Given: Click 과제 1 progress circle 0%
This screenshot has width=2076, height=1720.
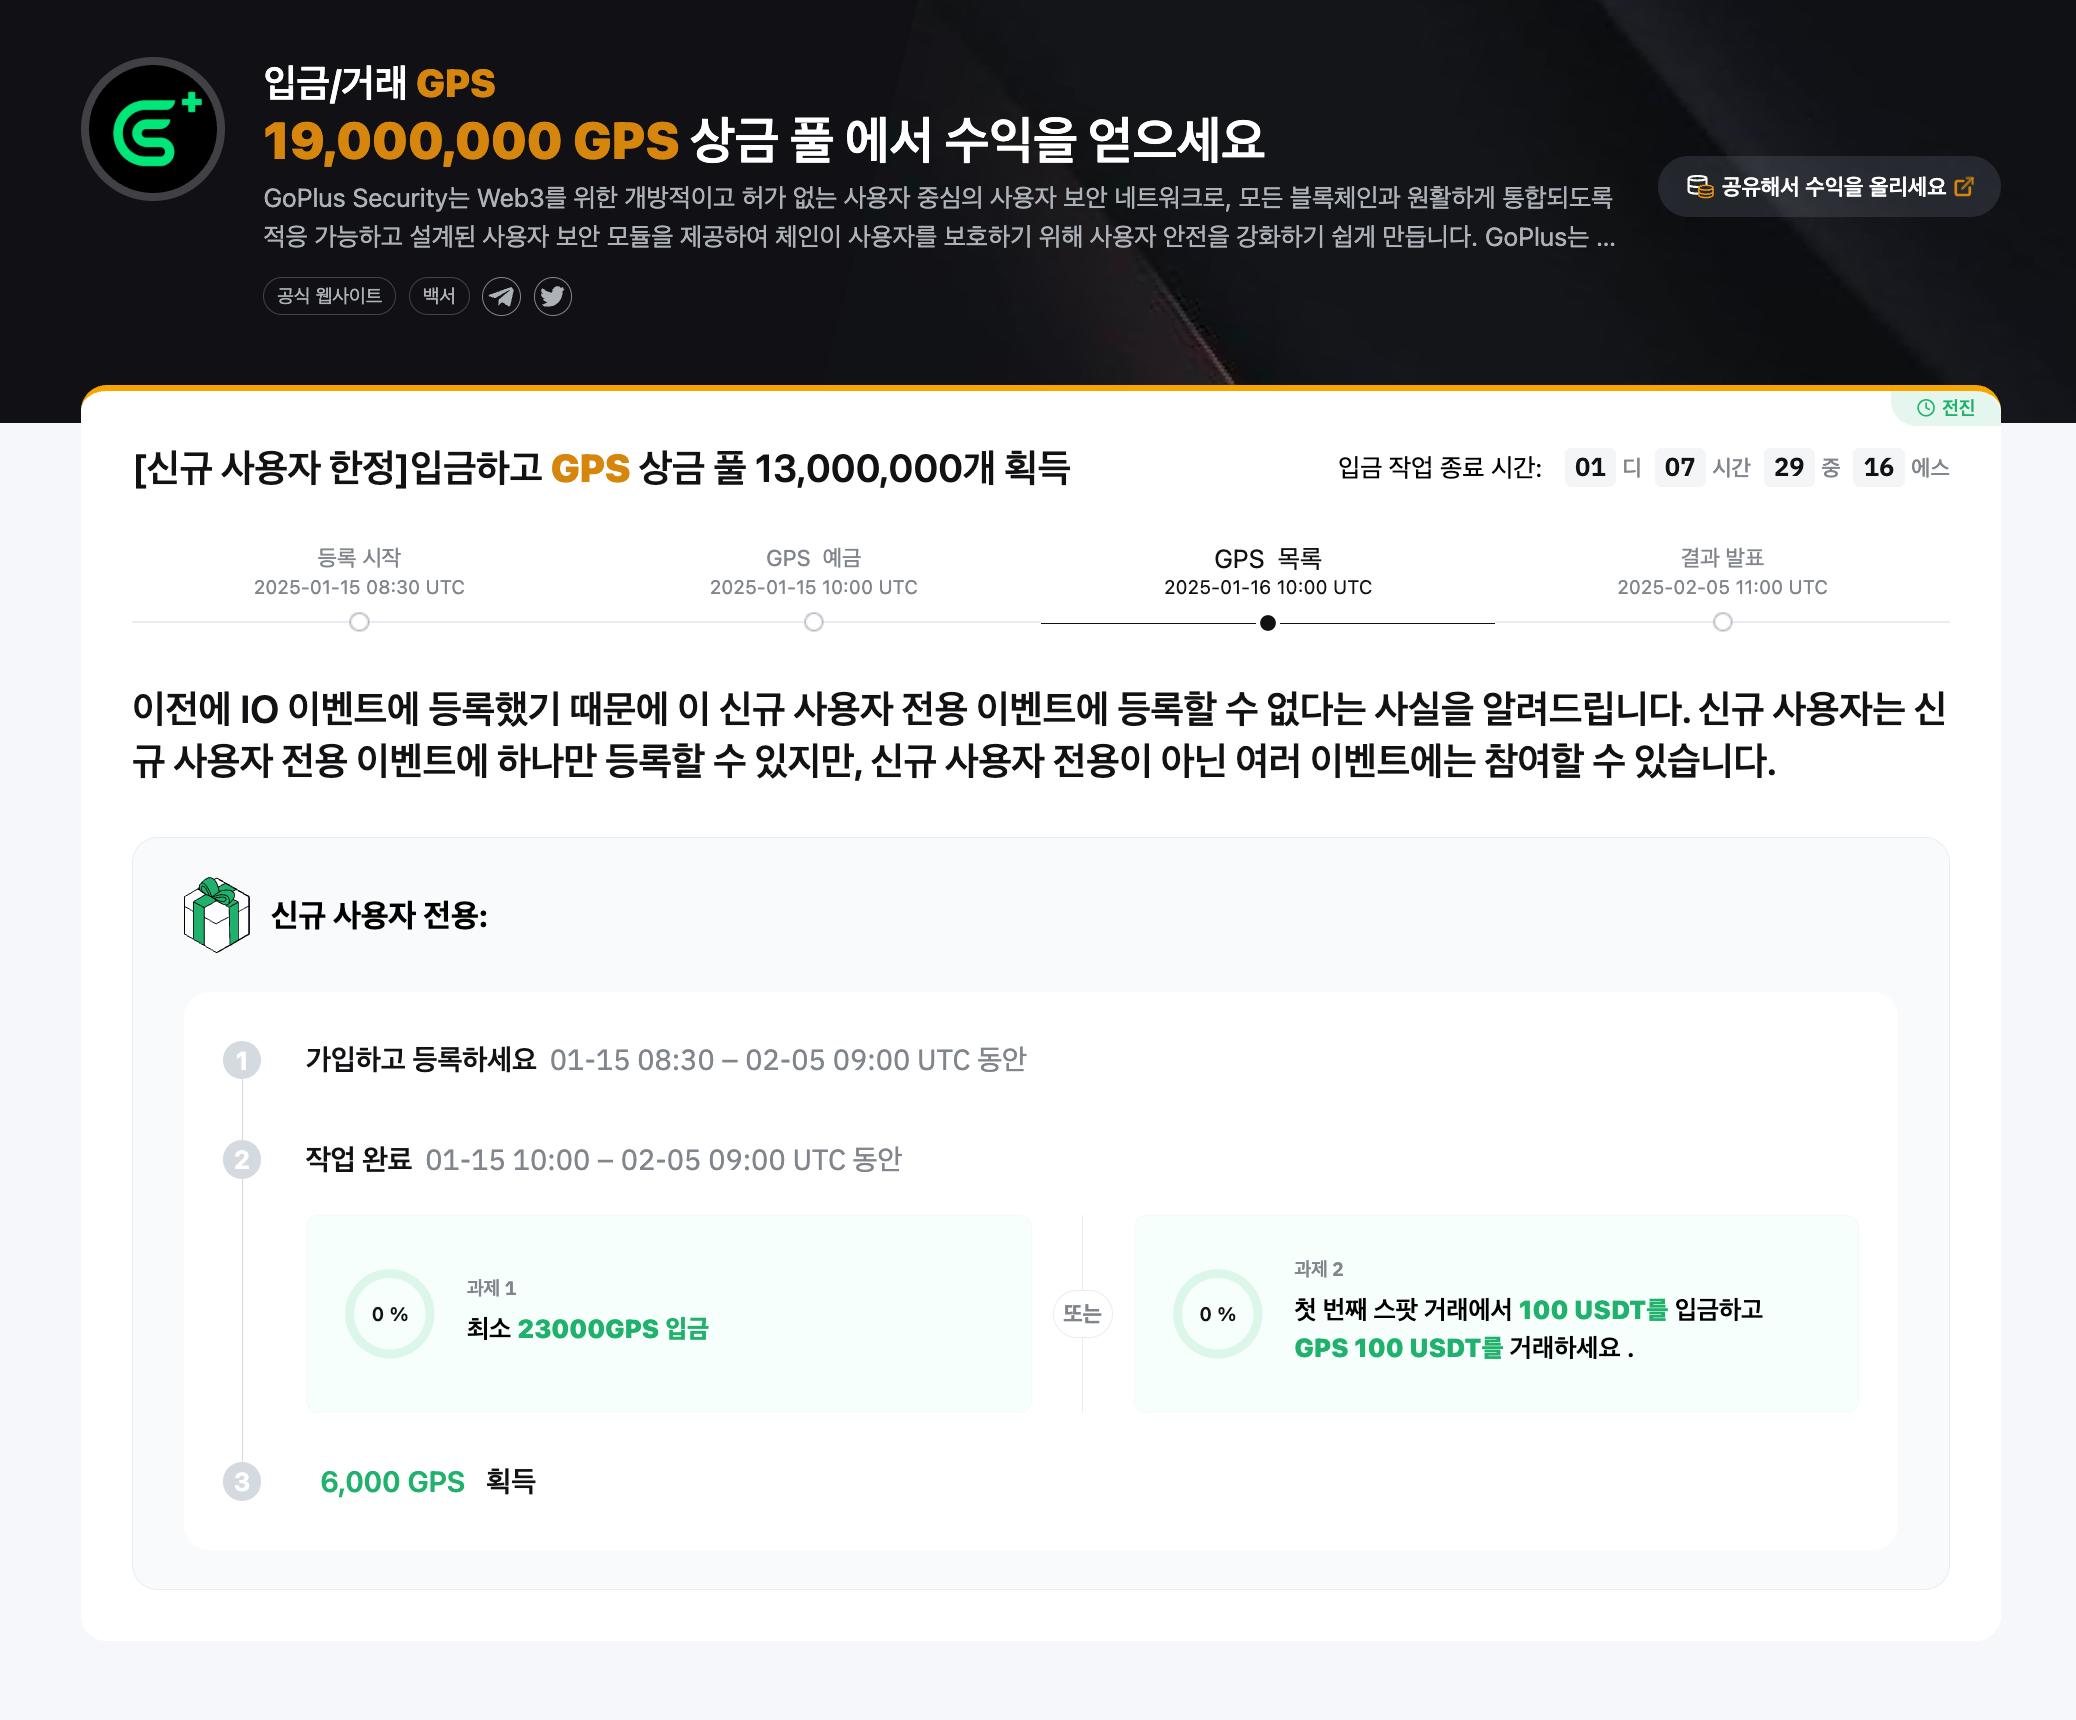Looking at the screenshot, I should click(390, 1314).
